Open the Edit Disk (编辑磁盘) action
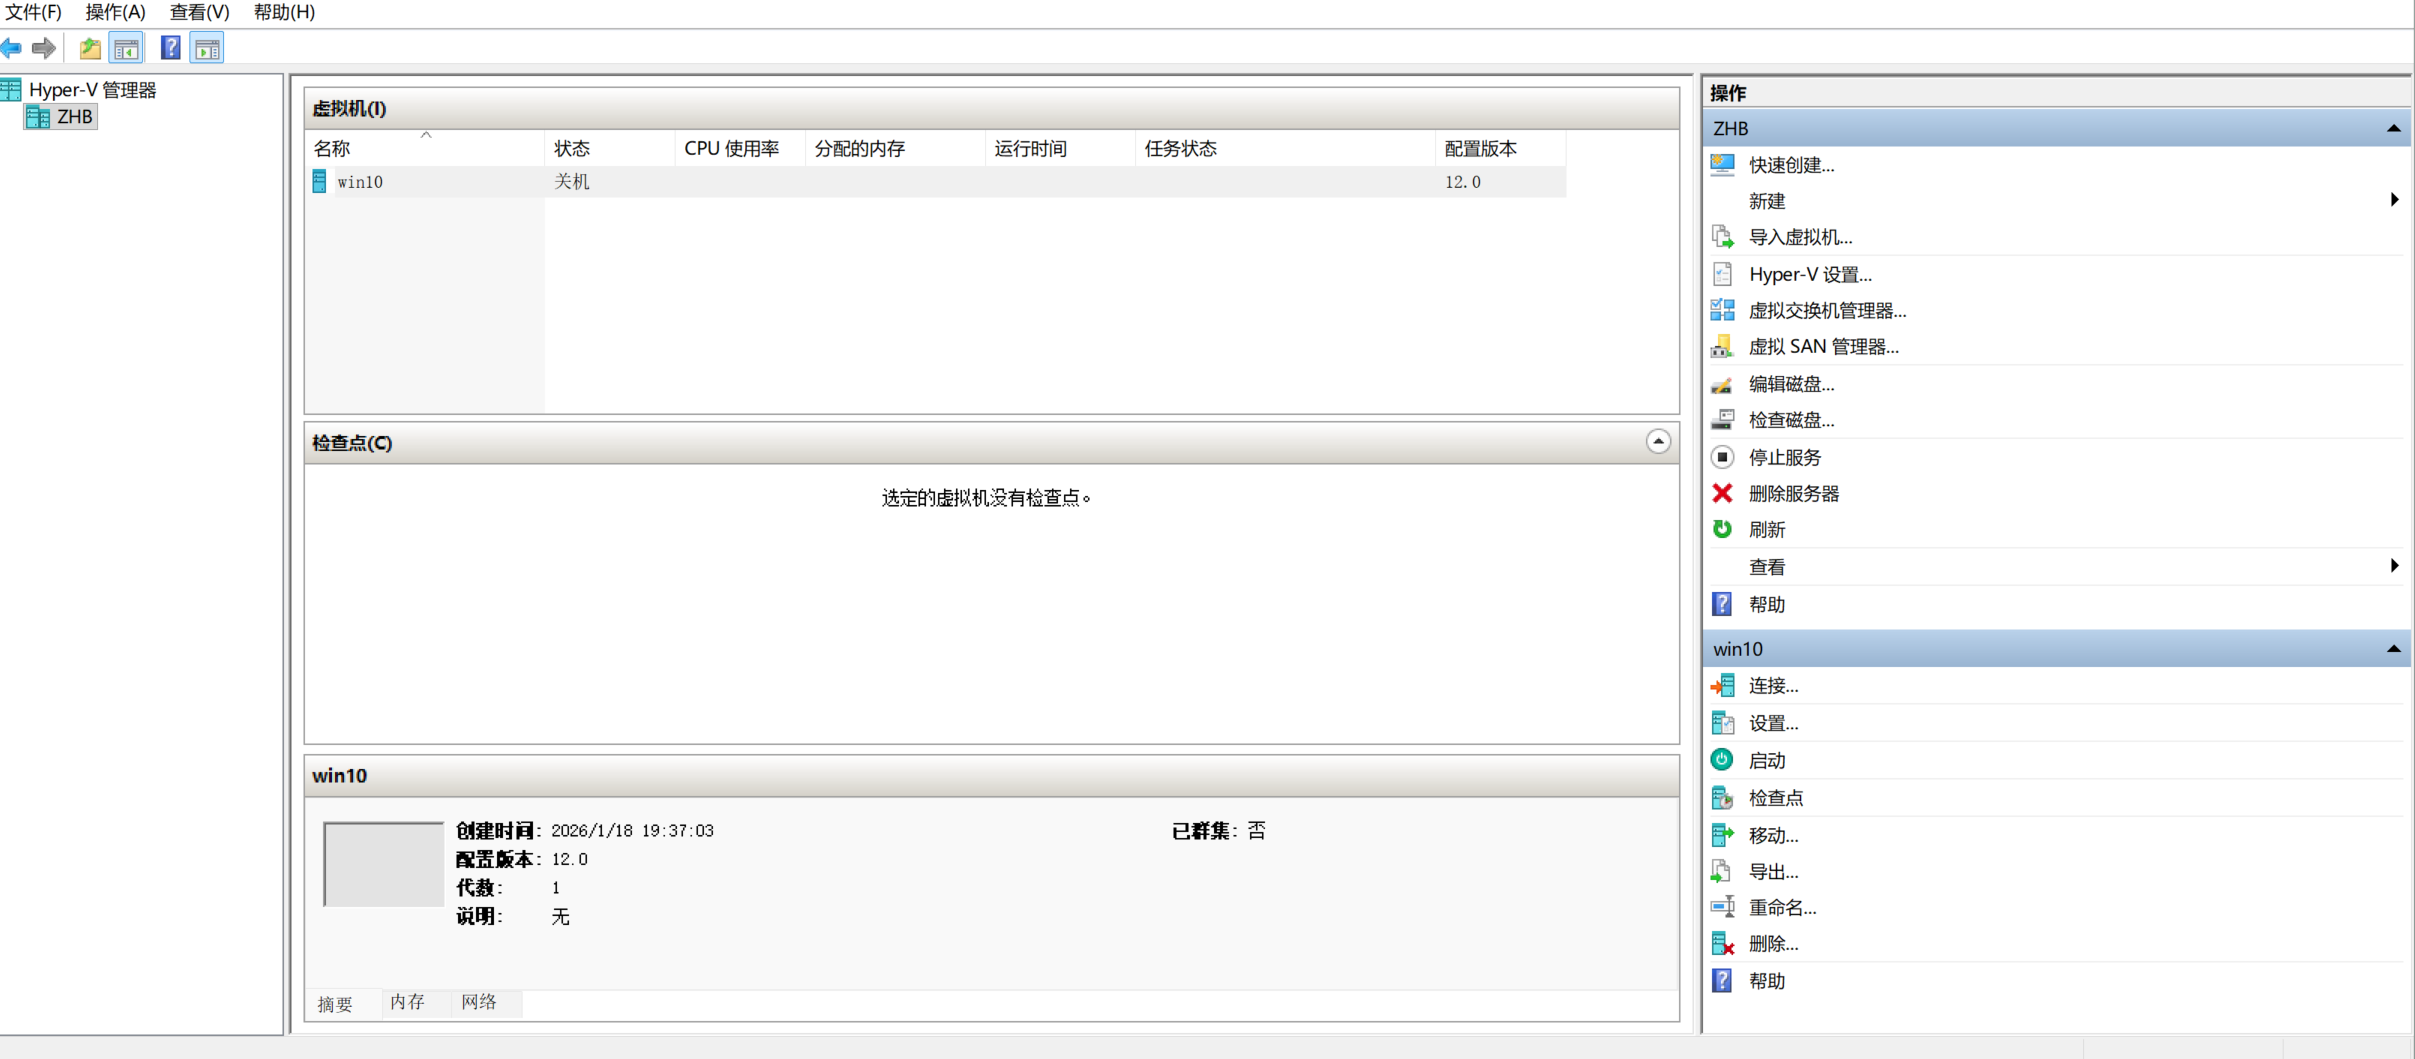This screenshot has width=2415, height=1059. click(1790, 384)
